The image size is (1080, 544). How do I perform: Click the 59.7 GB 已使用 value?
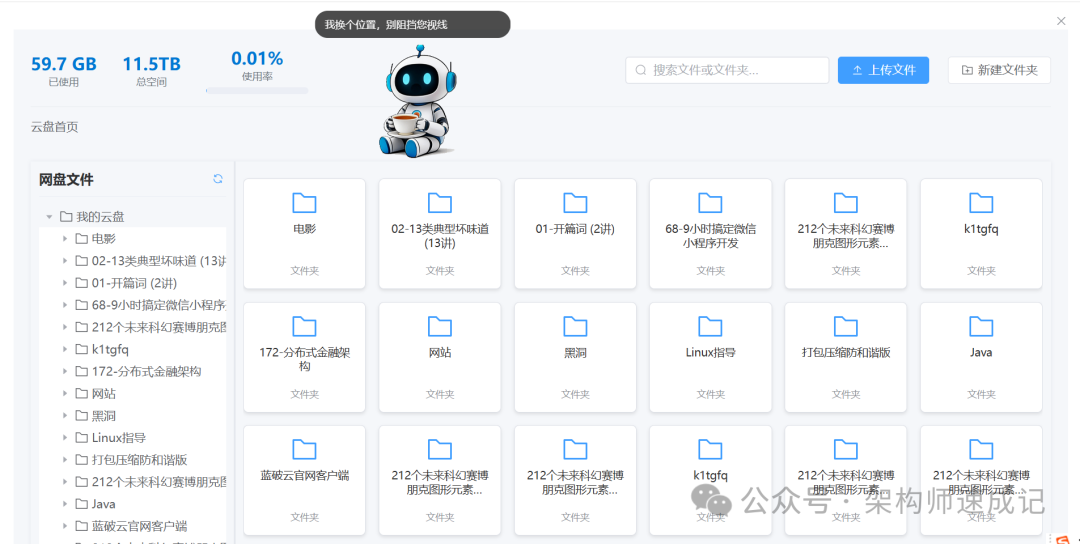[63, 64]
